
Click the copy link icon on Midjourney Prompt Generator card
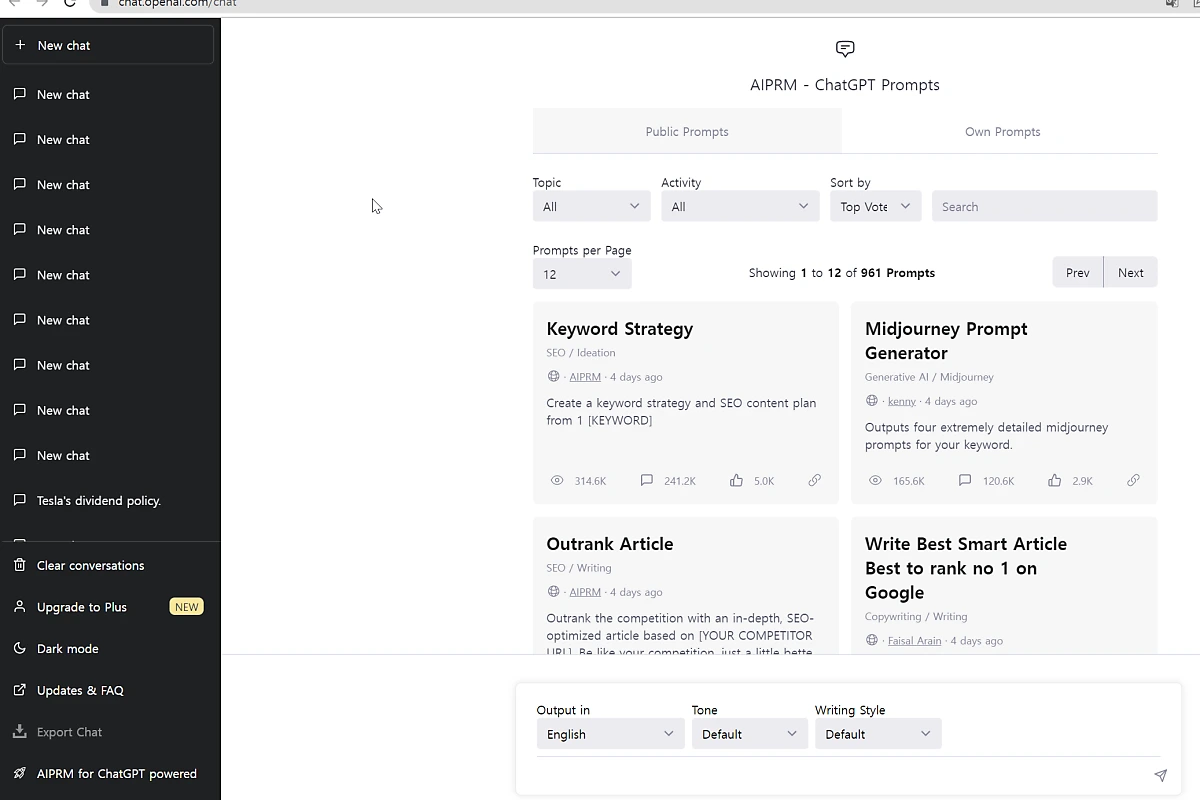pos(1133,480)
